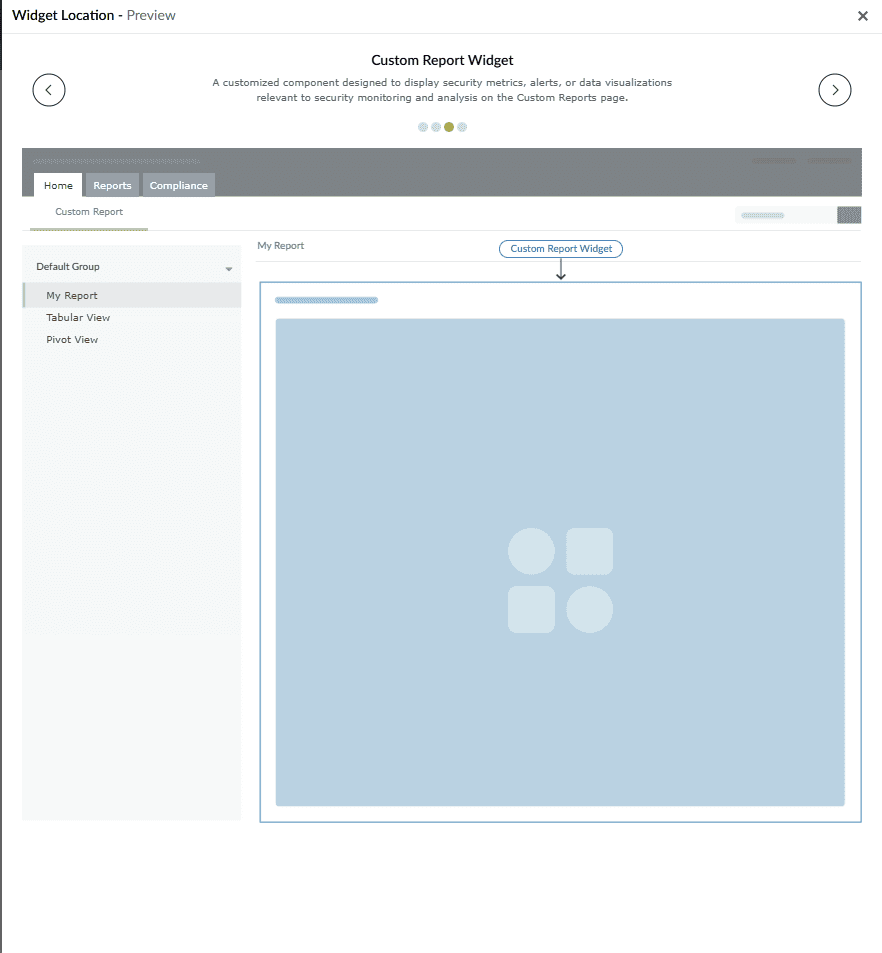Screen dimensions: 882x953
Task: Select the Home tab
Action: pyautogui.click(x=57, y=185)
